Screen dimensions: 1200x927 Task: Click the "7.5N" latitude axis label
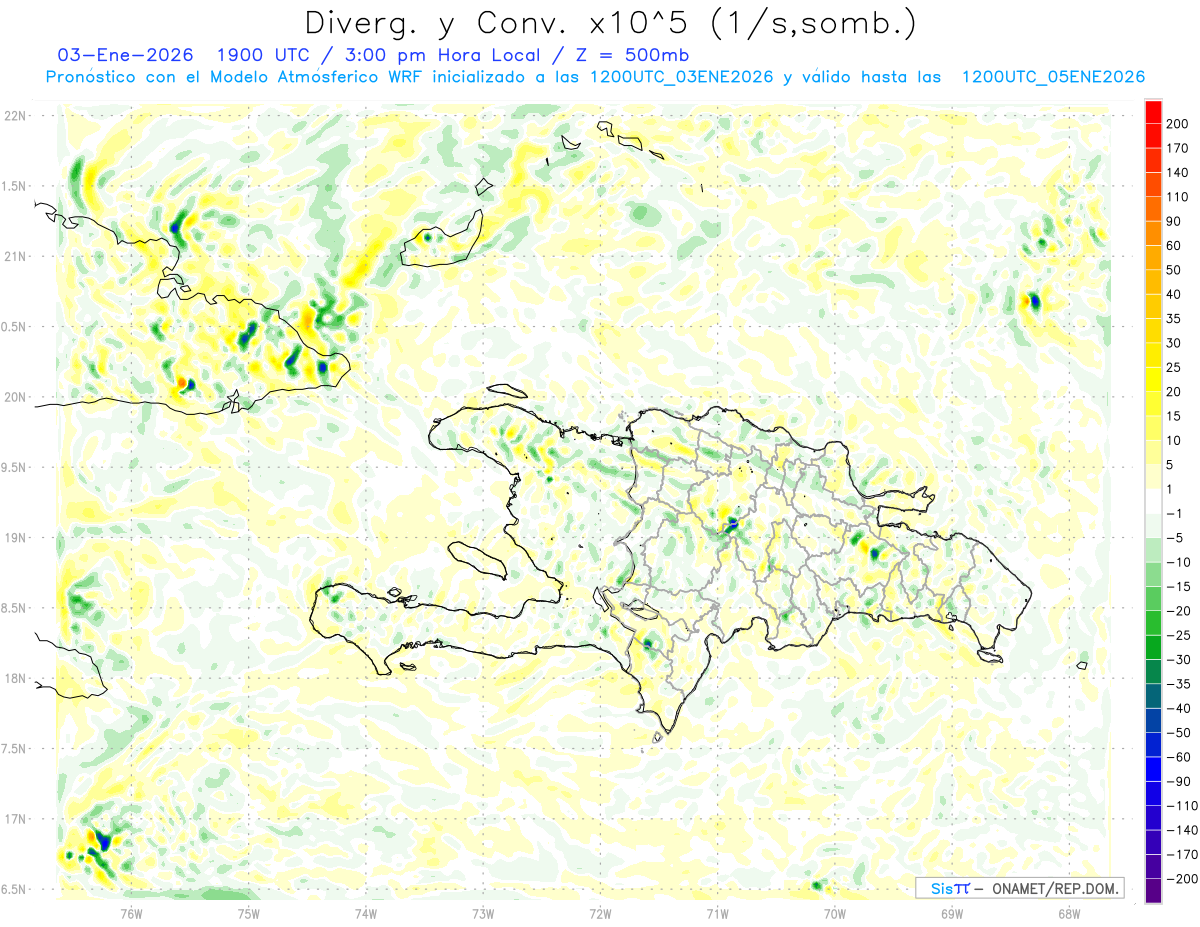[14, 749]
